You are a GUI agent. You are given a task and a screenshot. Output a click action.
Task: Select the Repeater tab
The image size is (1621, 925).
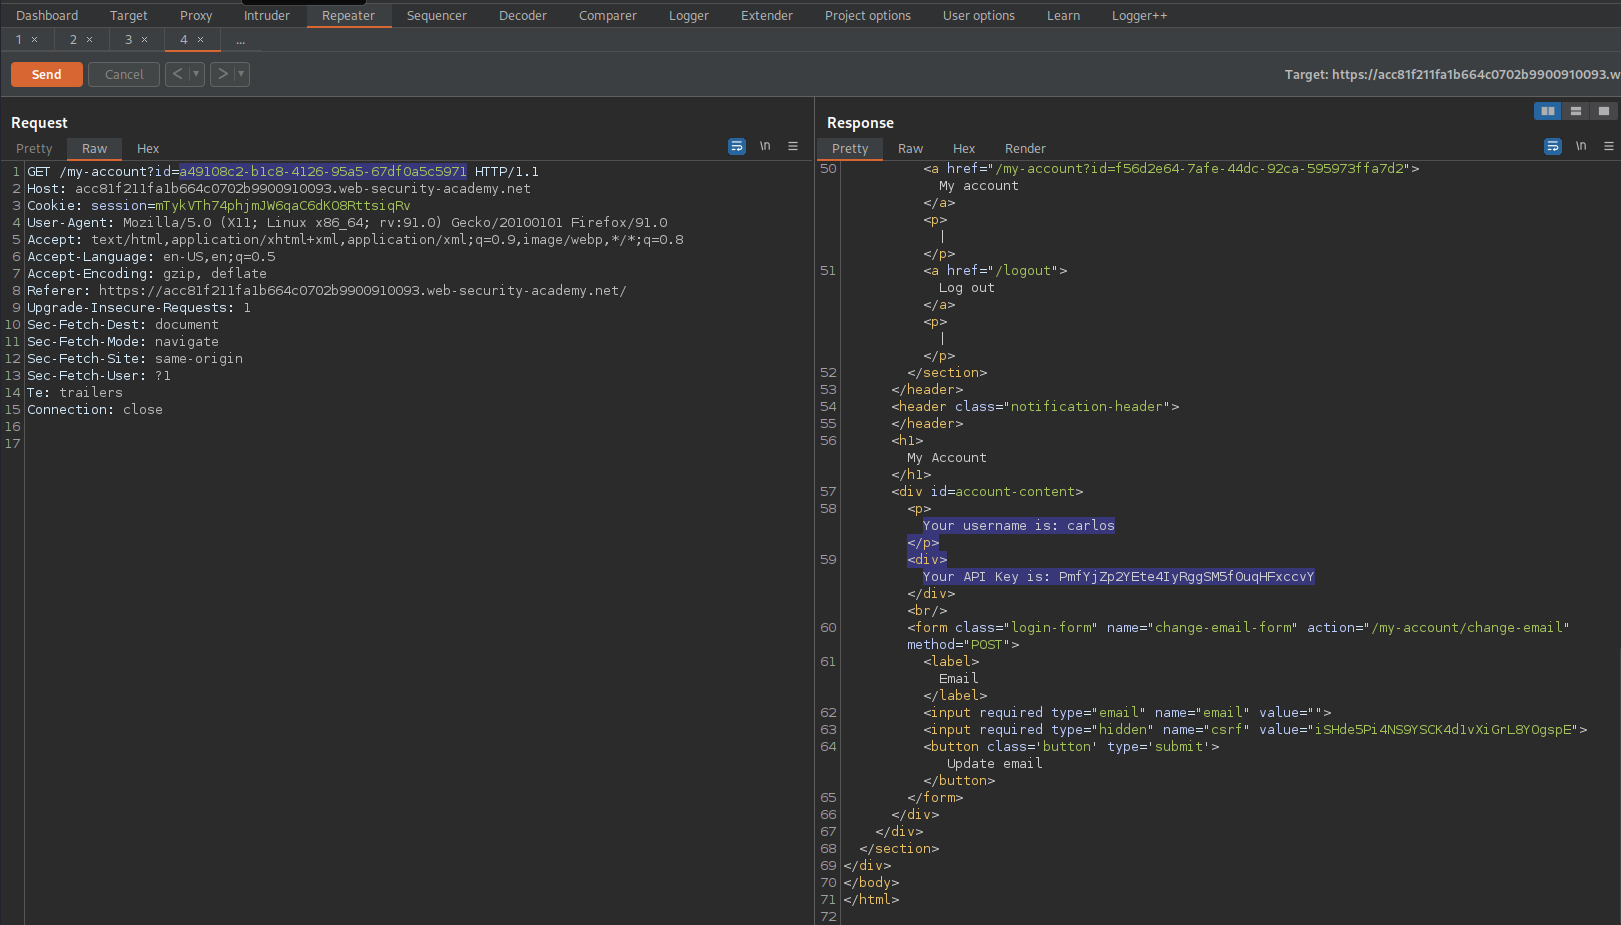[348, 15]
